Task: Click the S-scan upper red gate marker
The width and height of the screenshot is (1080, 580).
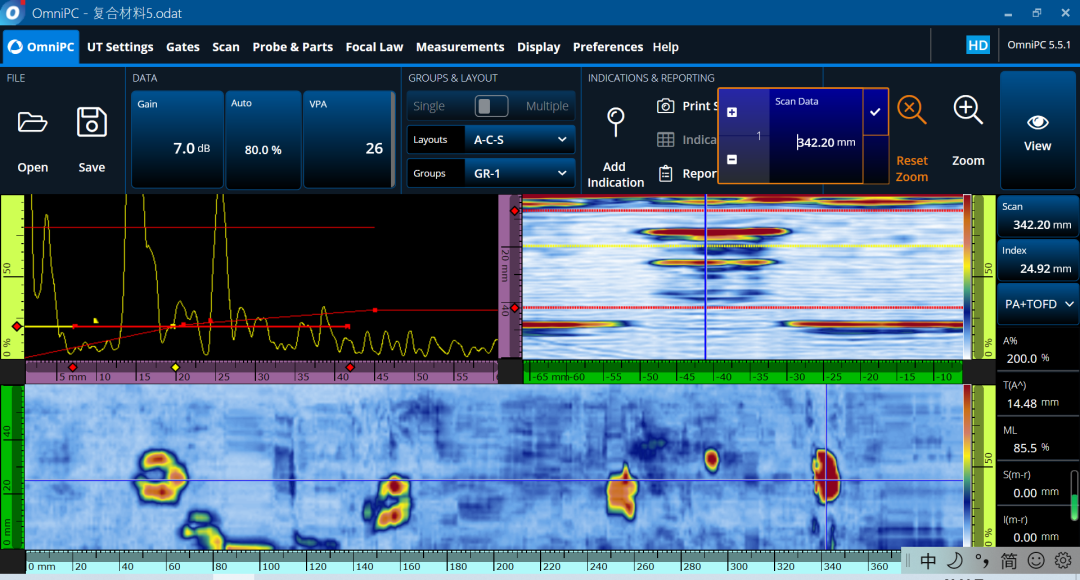Action: tap(515, 211)
